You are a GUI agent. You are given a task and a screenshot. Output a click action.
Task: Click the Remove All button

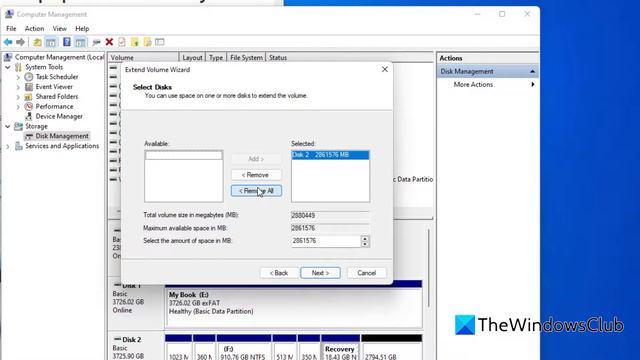(x=256, y=191)
